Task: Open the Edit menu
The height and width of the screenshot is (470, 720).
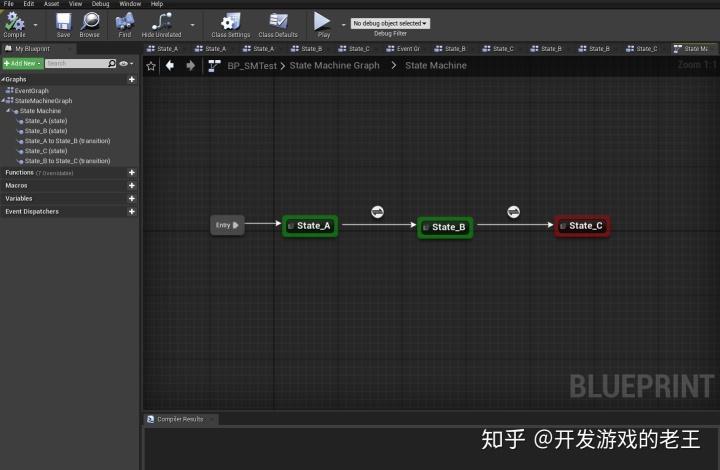Action: coord(29,4)
